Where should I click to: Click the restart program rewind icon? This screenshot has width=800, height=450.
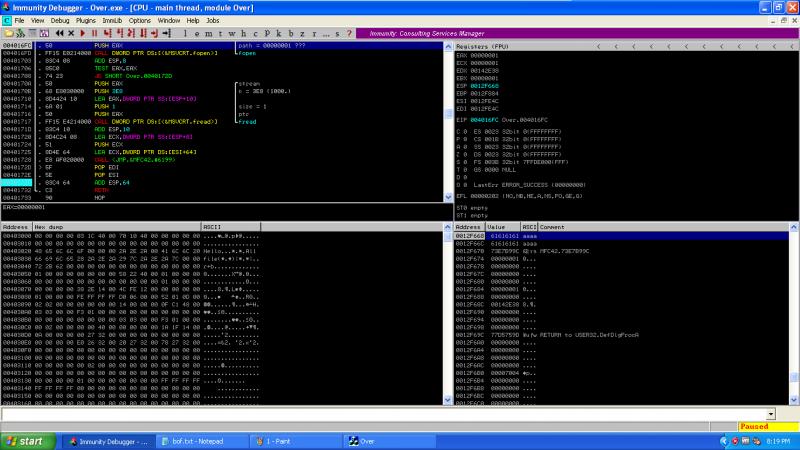[60, 33]
